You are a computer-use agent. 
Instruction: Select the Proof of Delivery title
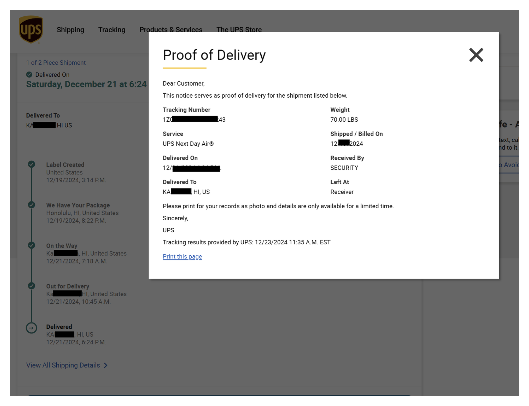pyautogui.click(x=214, y=55)
